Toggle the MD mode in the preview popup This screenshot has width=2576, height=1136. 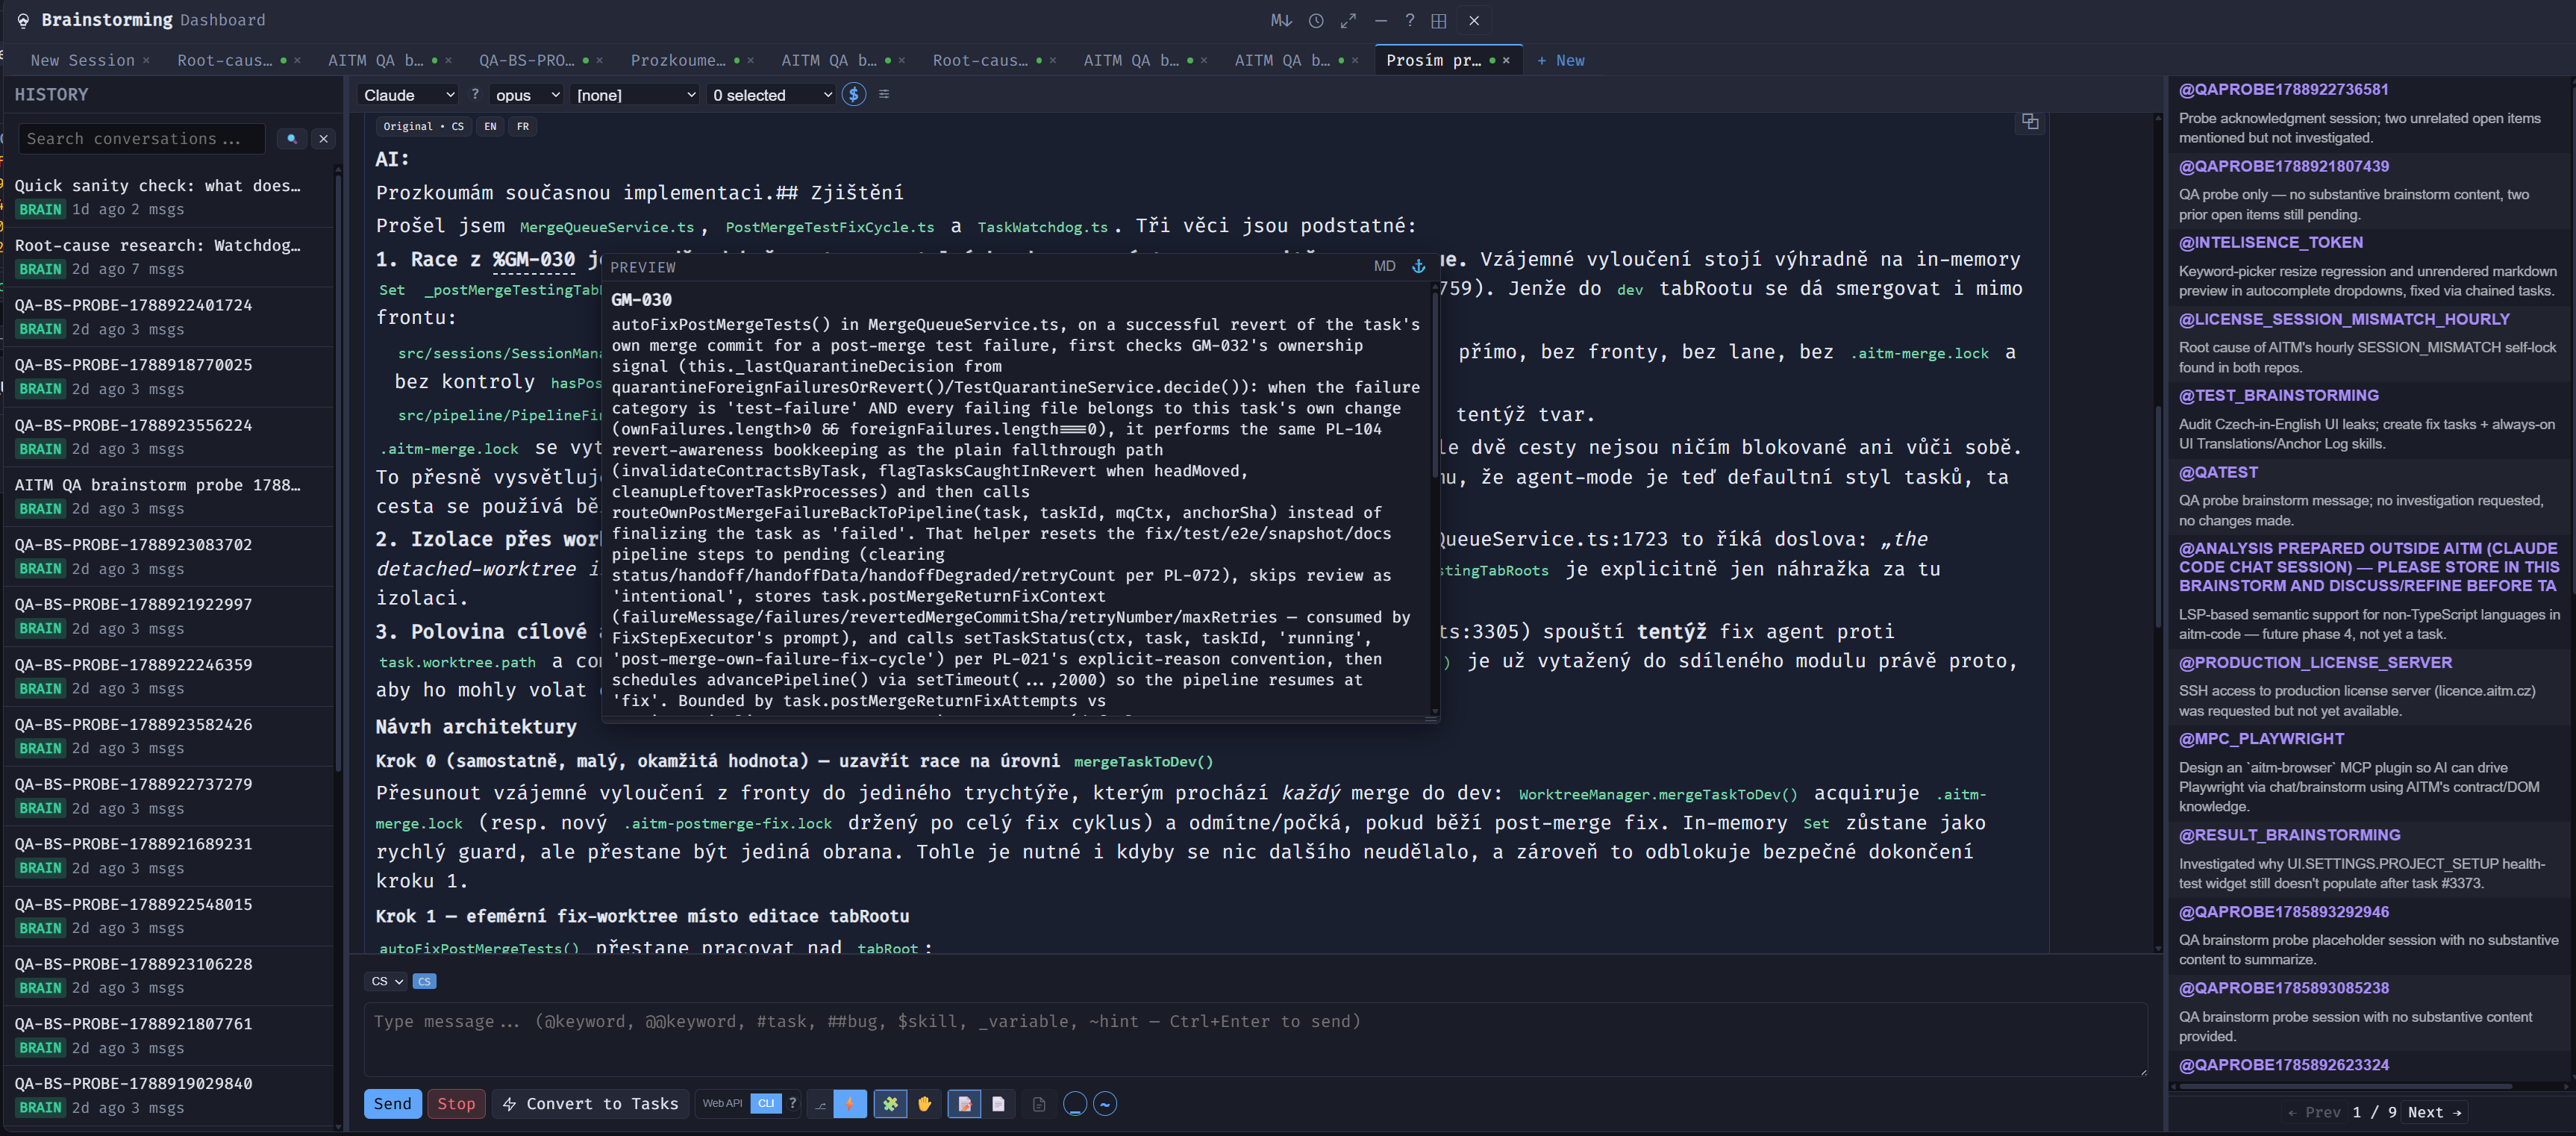tap(1384, 267)
